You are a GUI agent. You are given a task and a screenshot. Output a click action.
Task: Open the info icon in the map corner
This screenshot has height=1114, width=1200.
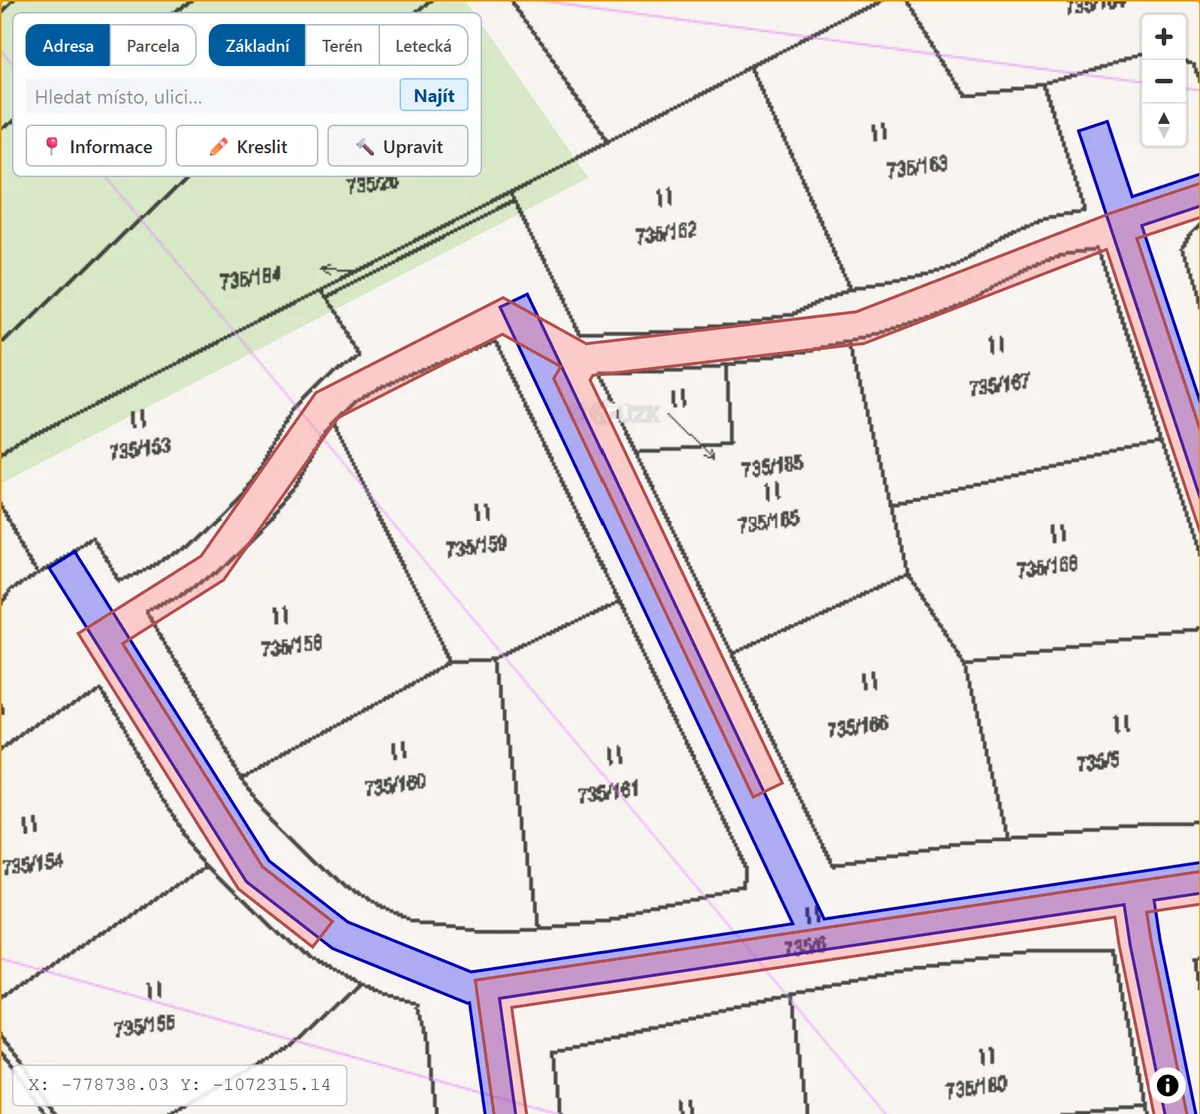pos(1167,1084)
